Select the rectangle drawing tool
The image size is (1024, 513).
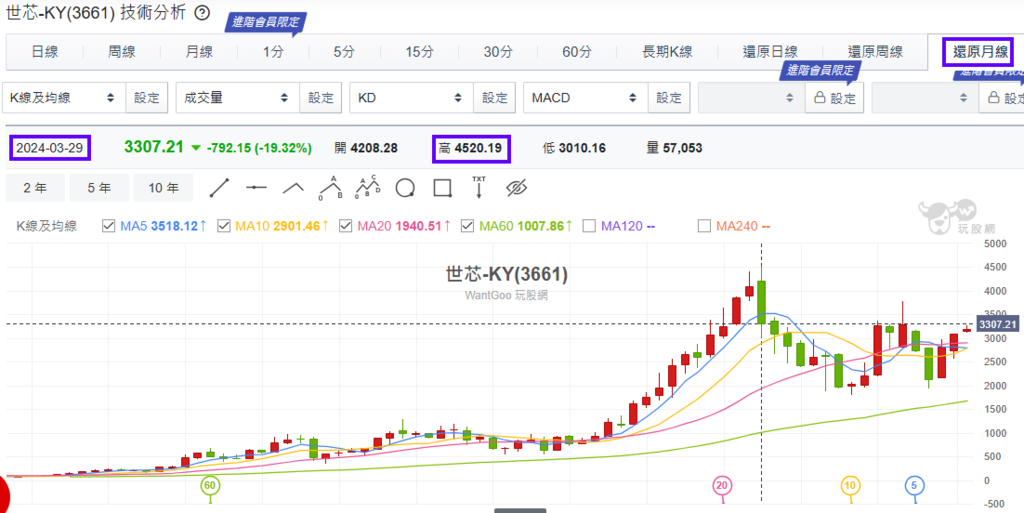pos(443,188)
